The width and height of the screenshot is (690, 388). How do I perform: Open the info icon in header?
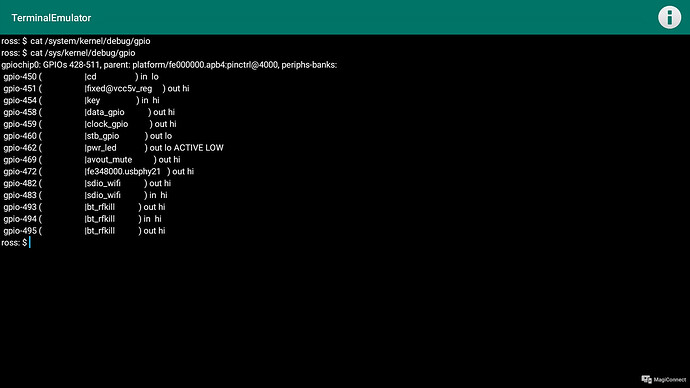coord(669,18)
